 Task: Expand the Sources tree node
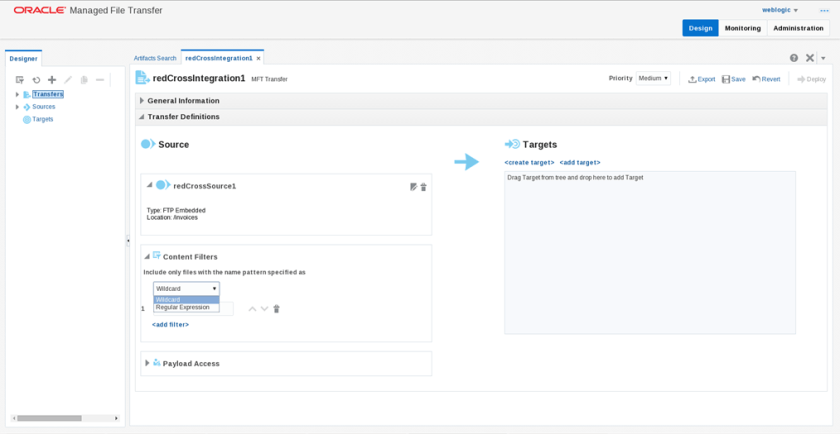17,107
